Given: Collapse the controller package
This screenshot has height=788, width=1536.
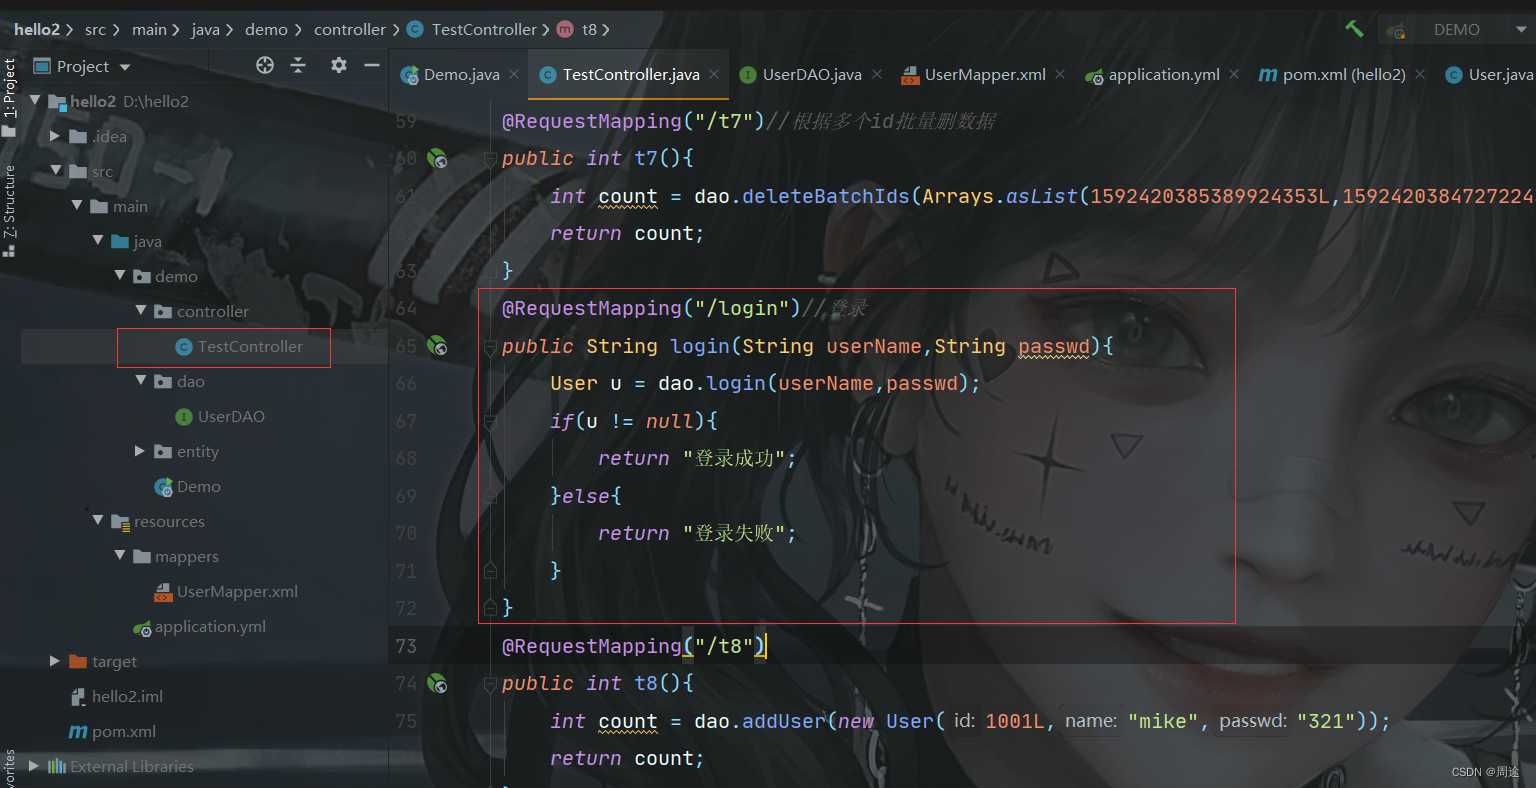Looking at the screenshot, I should pyautogui.click(x=141, y=311).
